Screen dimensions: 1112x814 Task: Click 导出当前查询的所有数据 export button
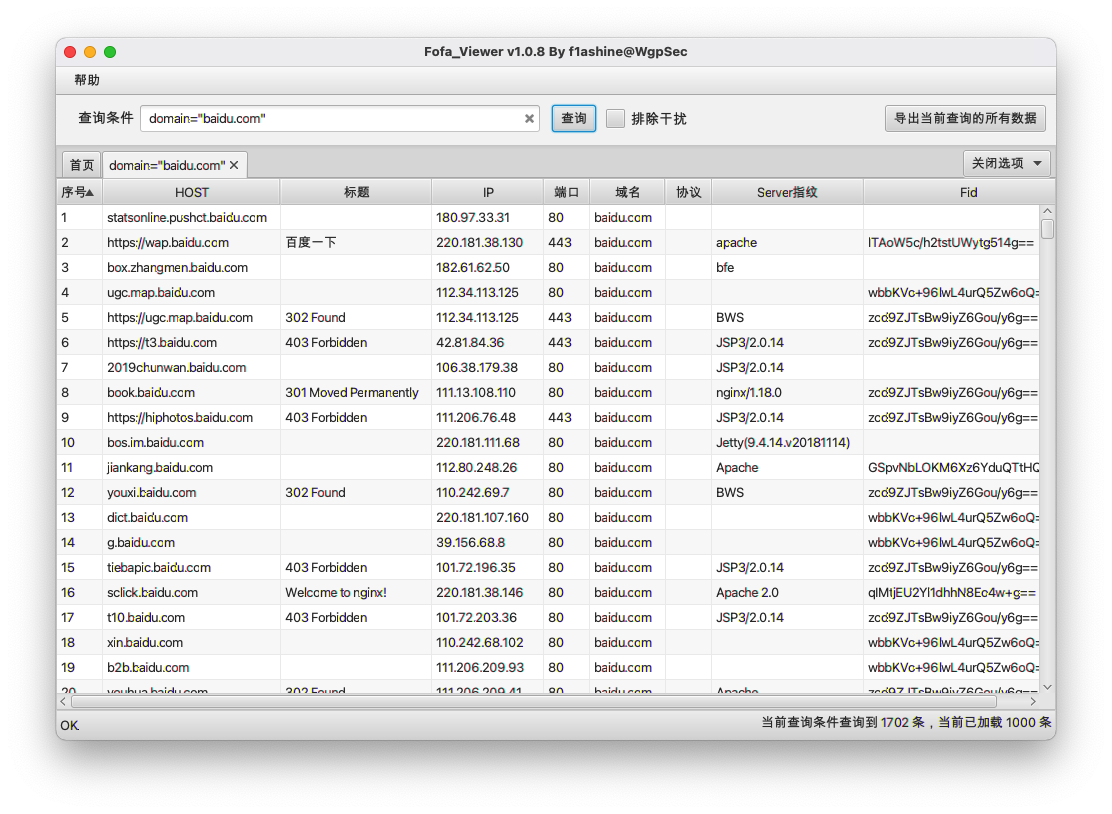coord(965,118)
